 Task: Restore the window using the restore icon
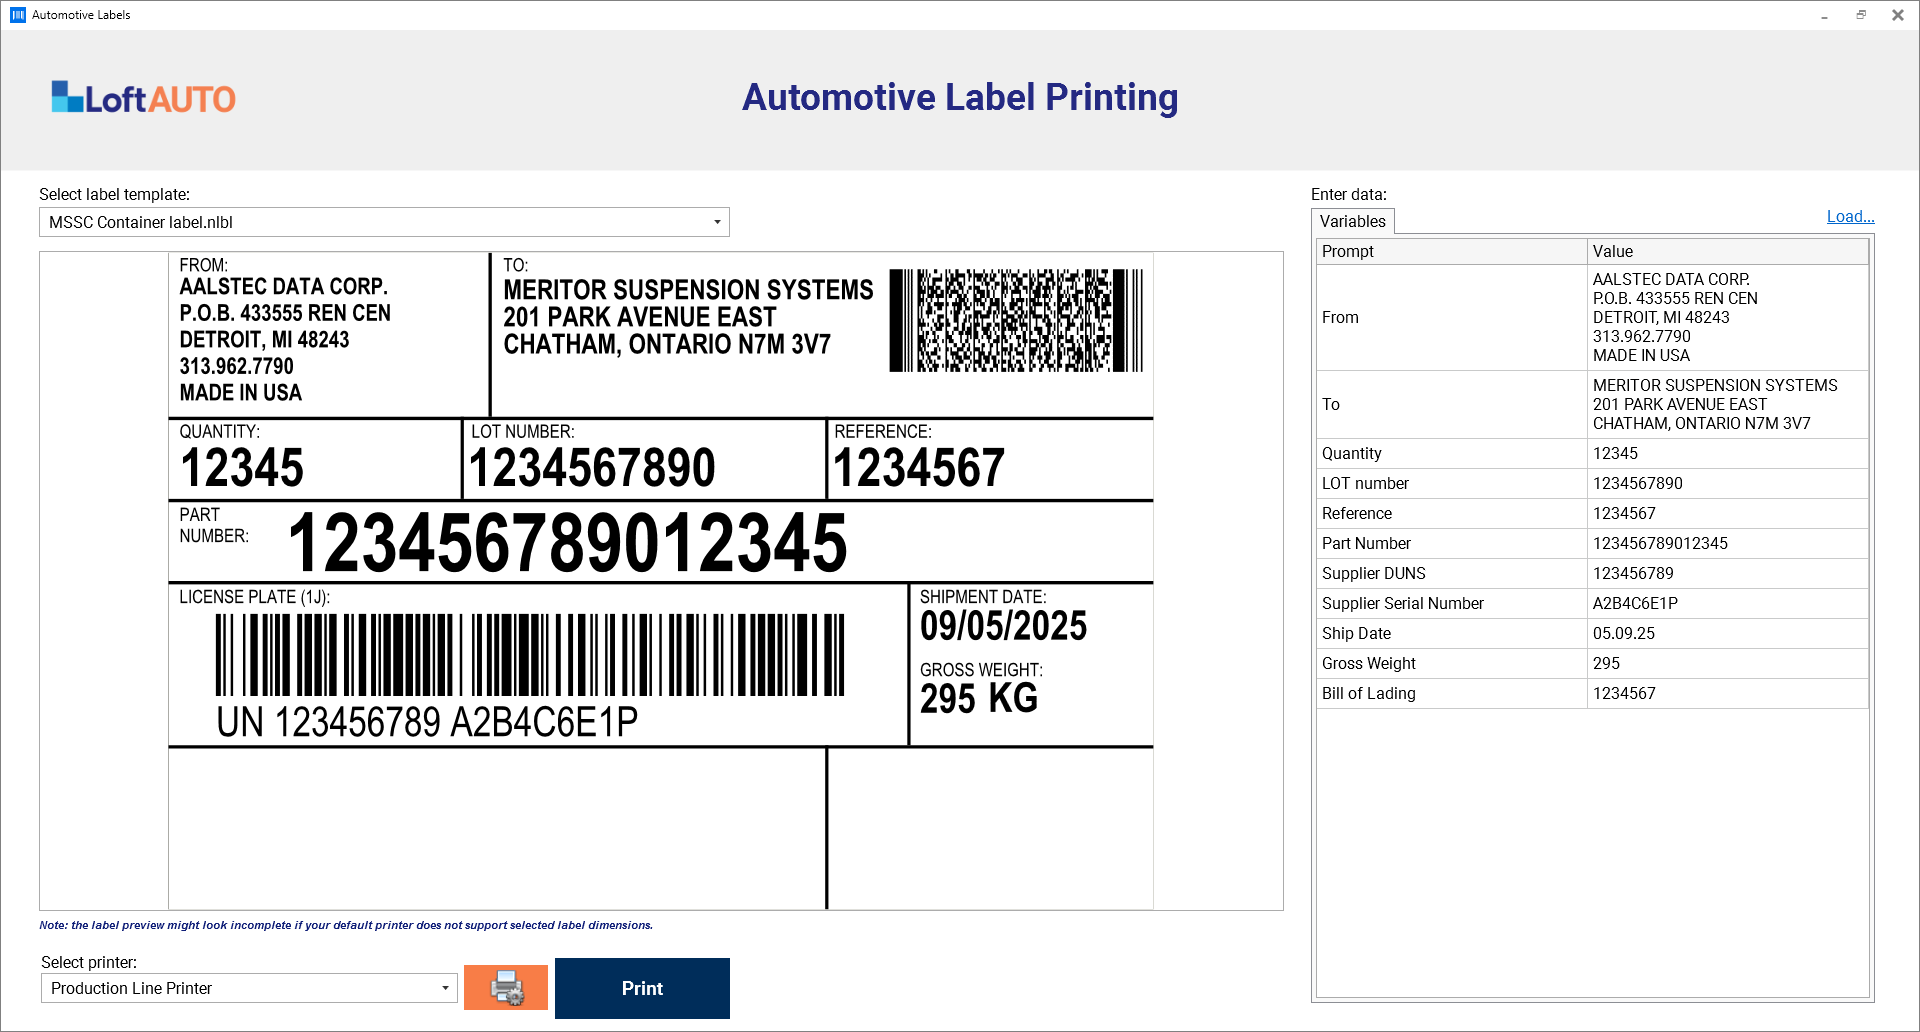point(1861,15)
